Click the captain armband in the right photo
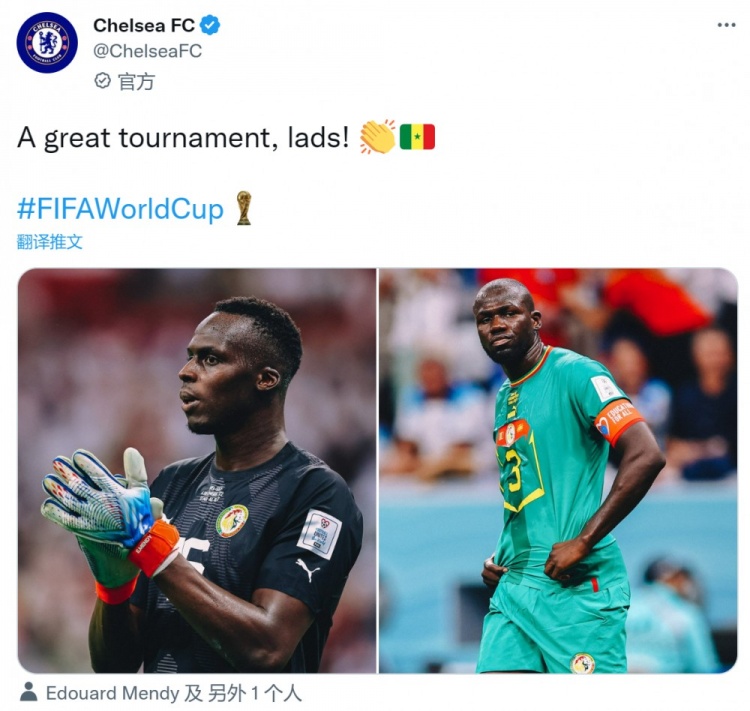 pyautogui.click(x=618, y=422)
